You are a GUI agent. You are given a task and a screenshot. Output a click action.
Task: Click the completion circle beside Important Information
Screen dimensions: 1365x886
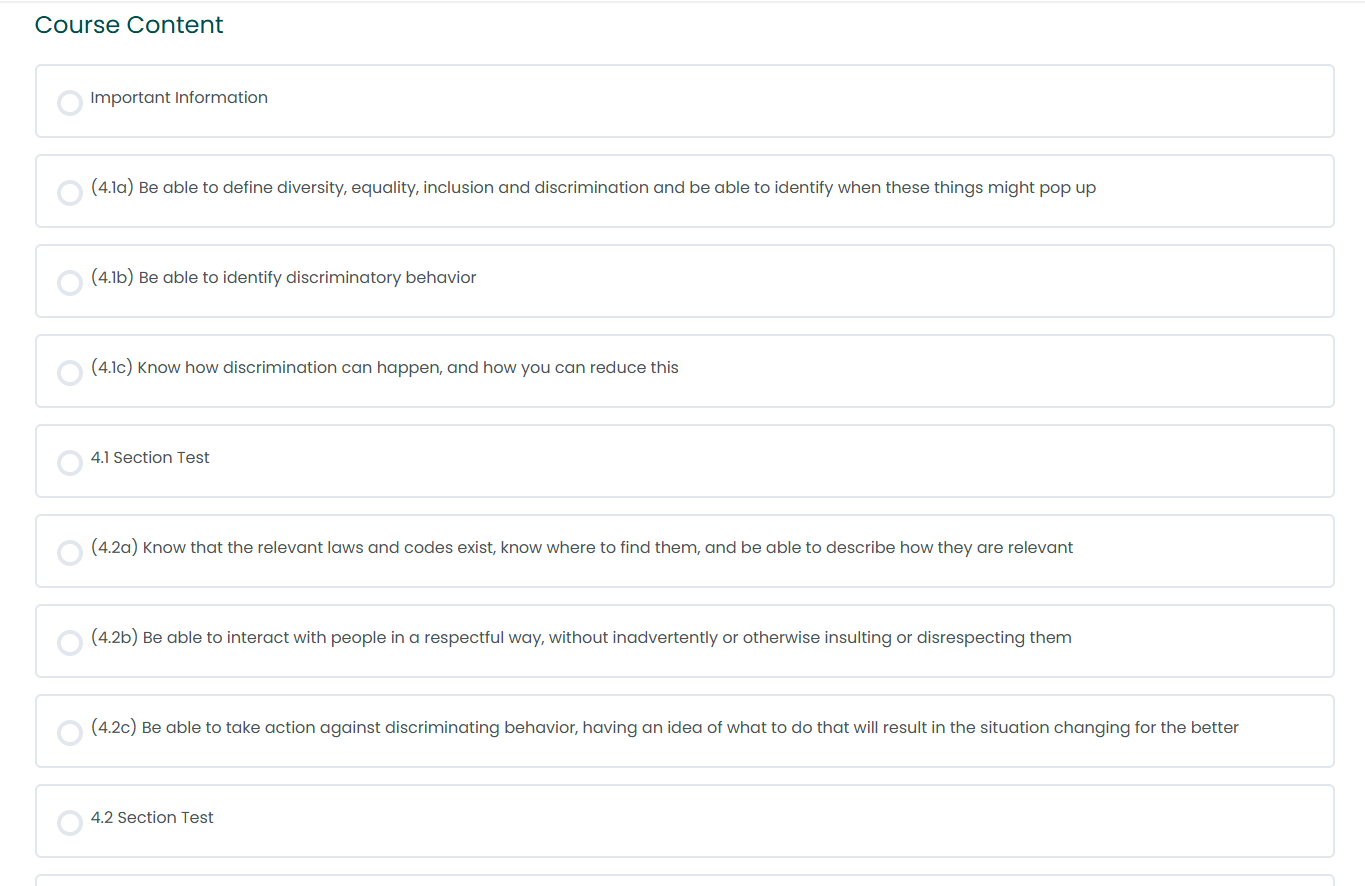70,103
